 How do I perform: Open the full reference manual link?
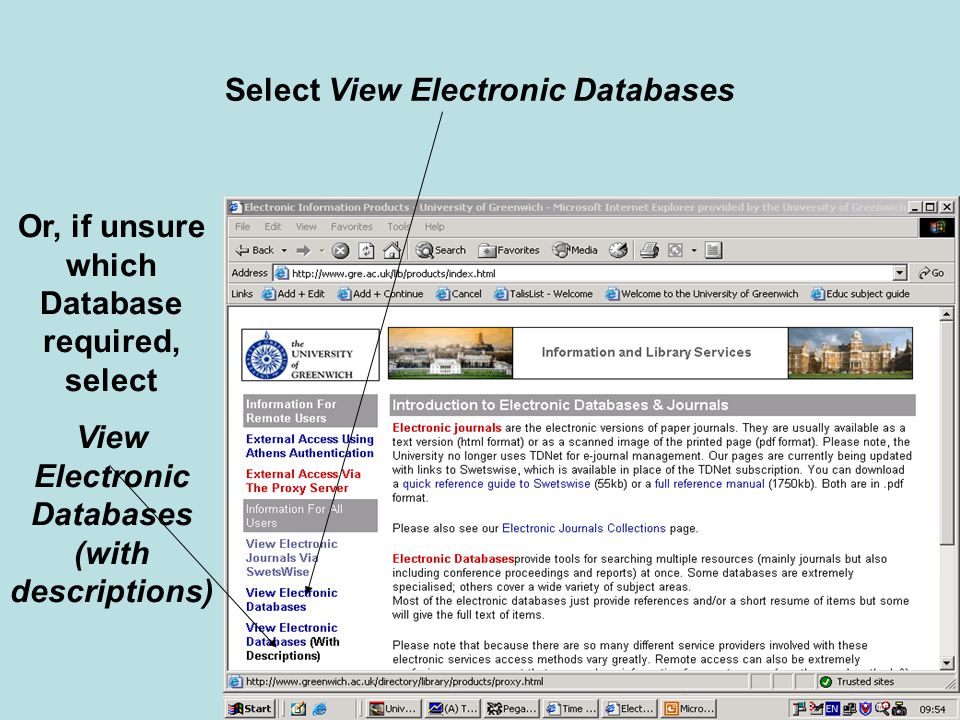710,484
